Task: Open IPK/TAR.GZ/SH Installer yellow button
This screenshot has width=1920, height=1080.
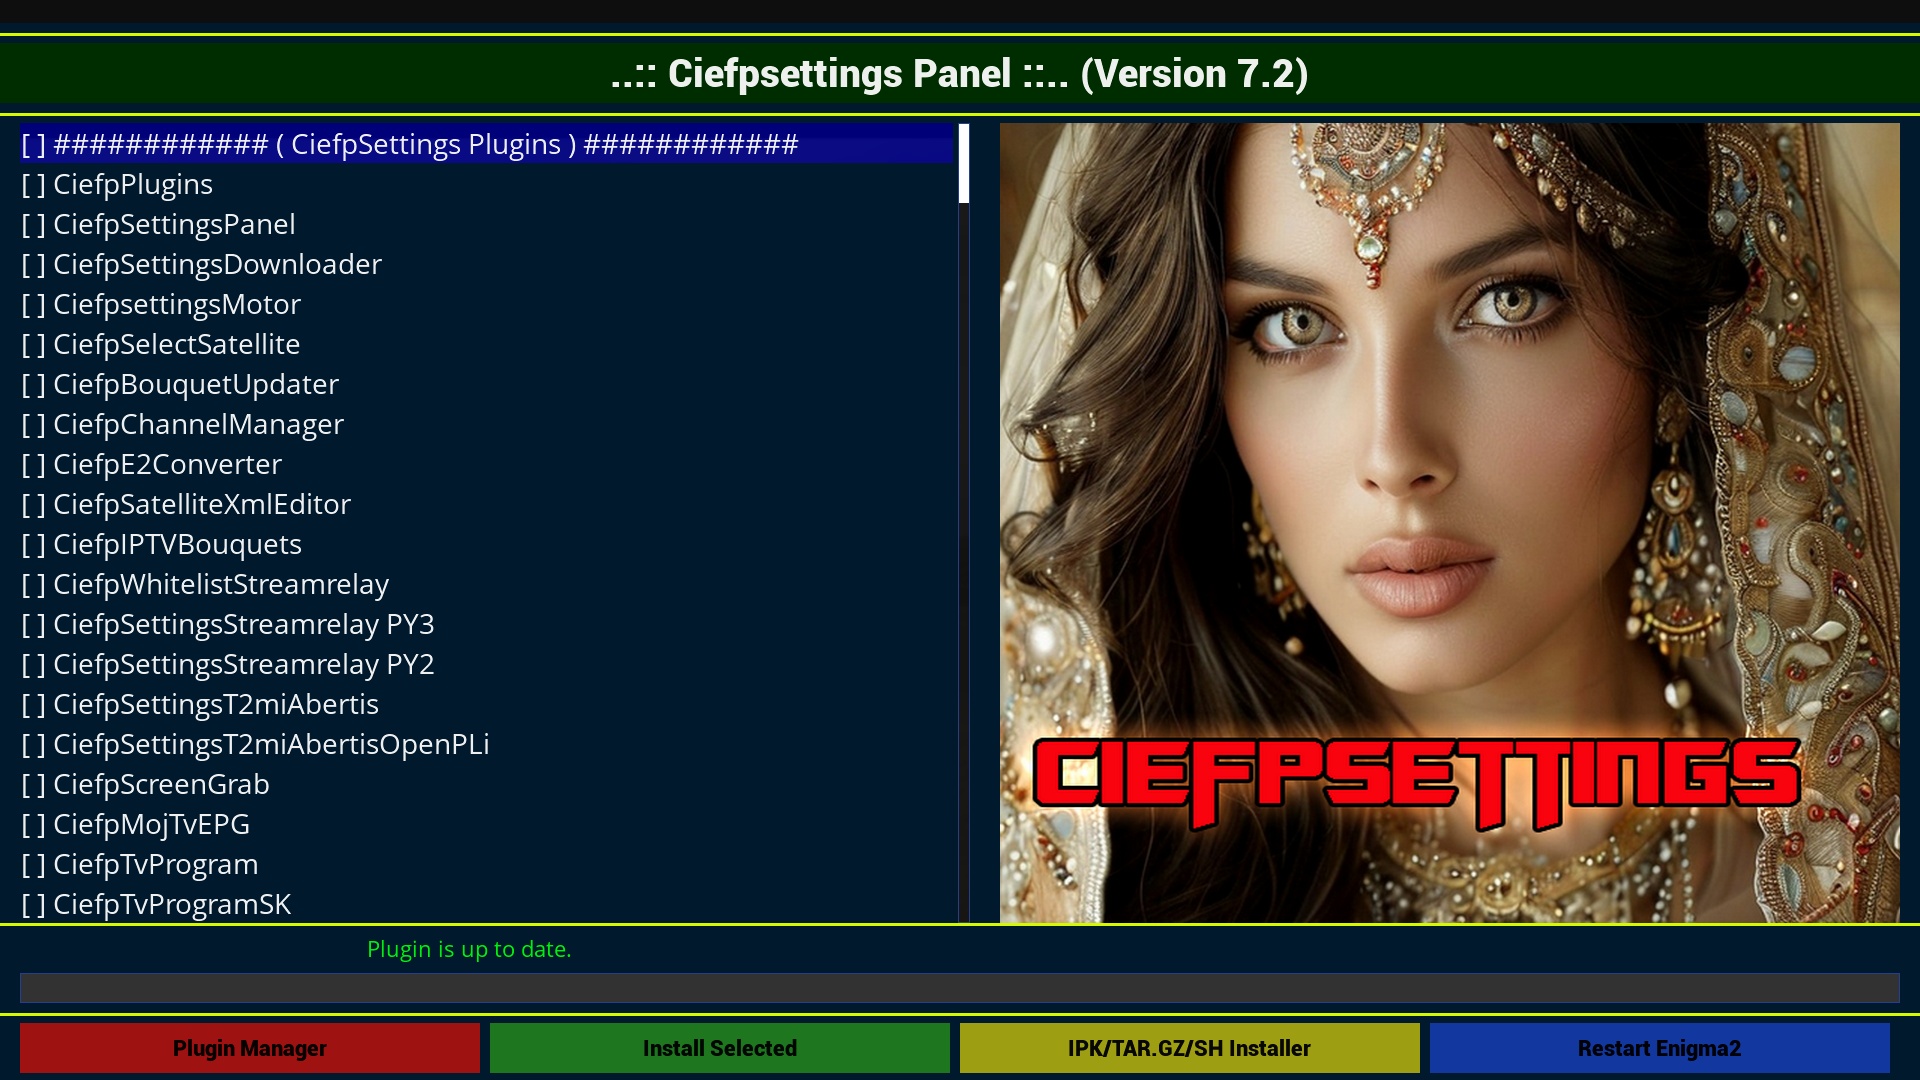Action: click(x=1190, y=1048)
